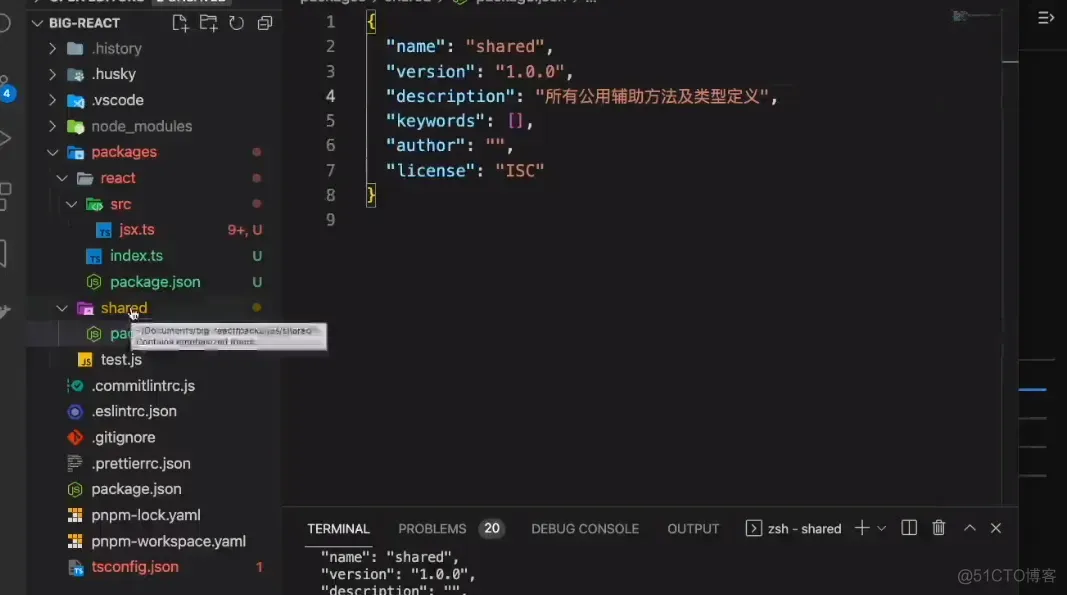This screenshot has width=1067, height=595.
Task: Create a new terminal with plus icon
Action: point(861,528)
